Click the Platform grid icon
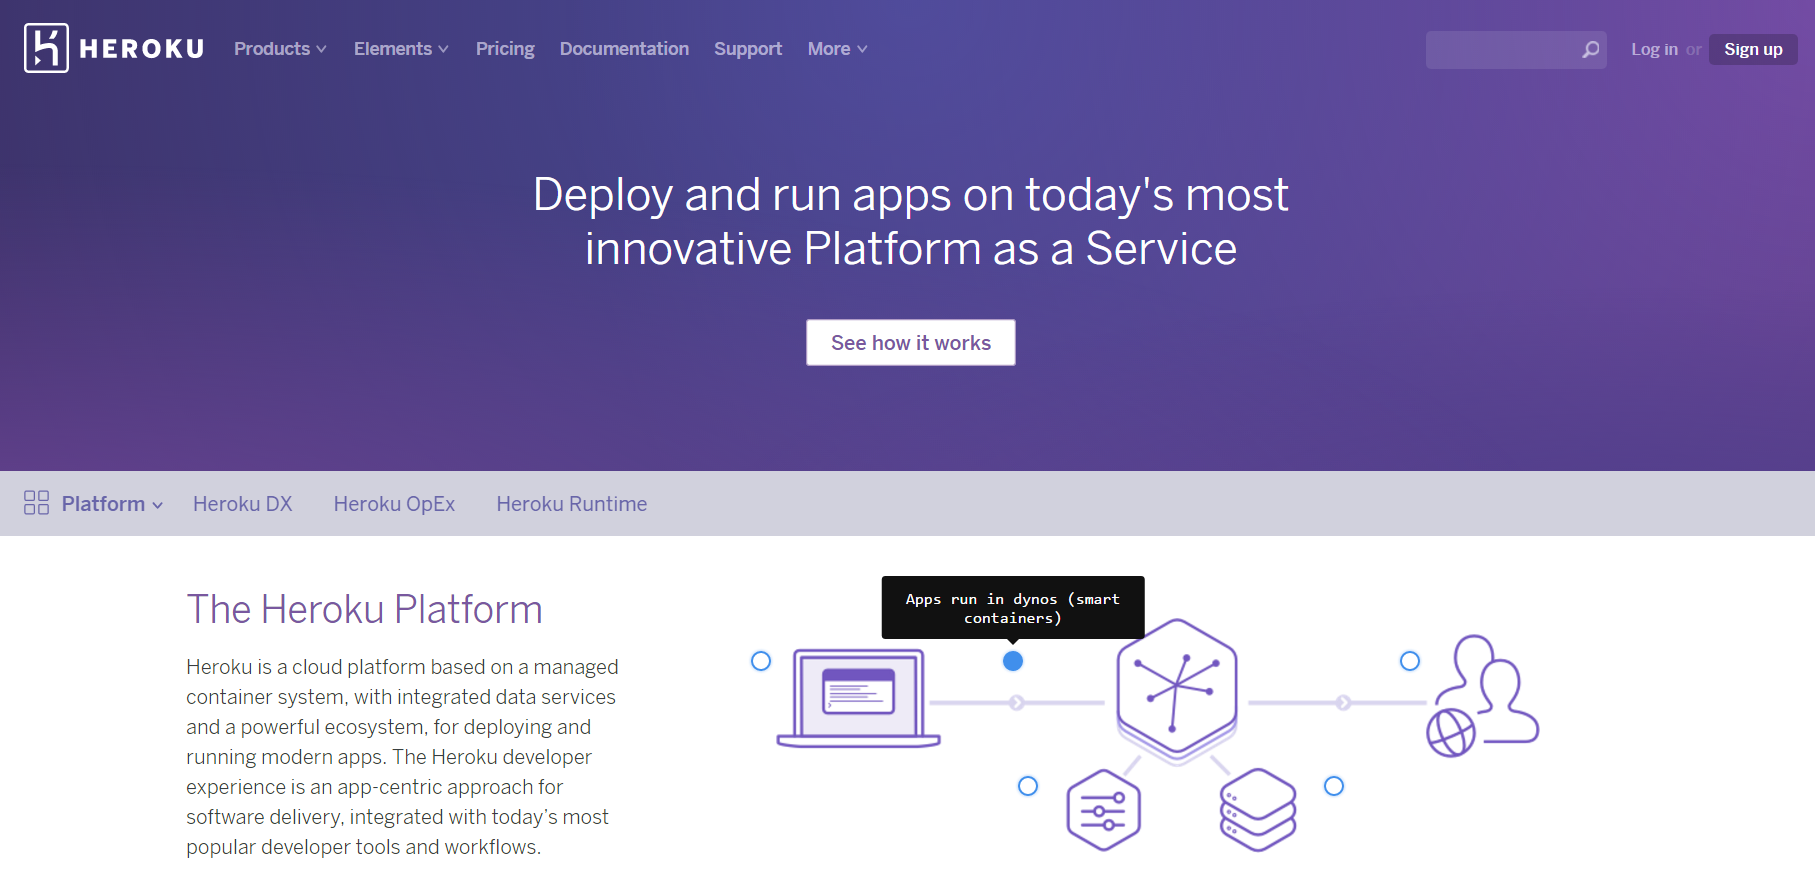Screen dimensions: 1815x886 pyautogui.click(x=36, y=503)
